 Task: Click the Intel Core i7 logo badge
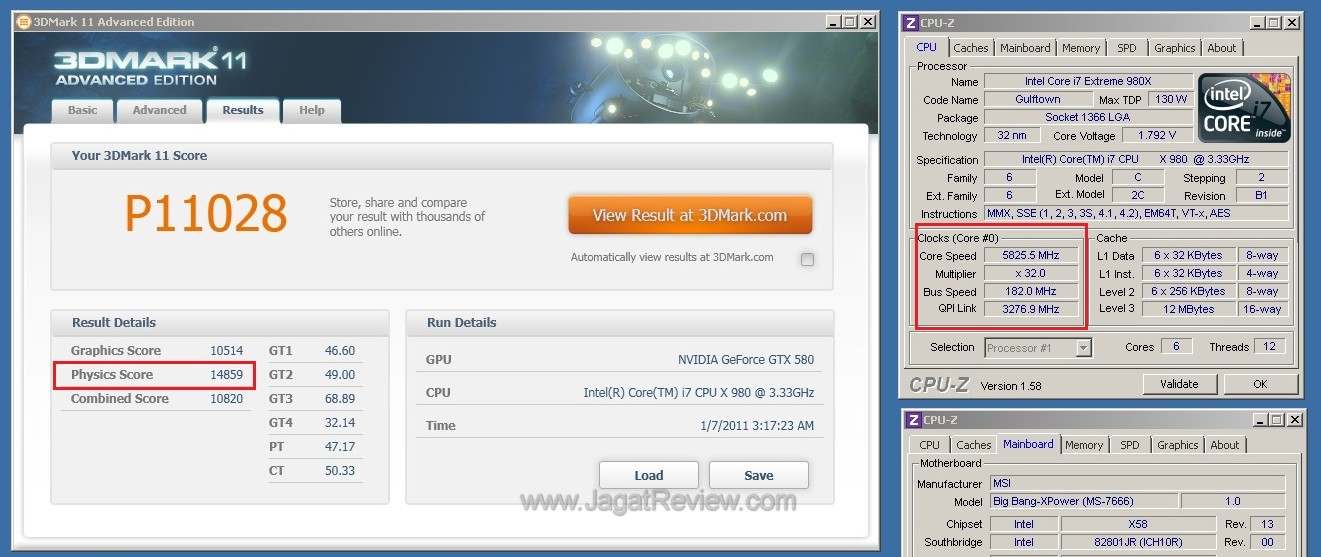(1244, 108)
